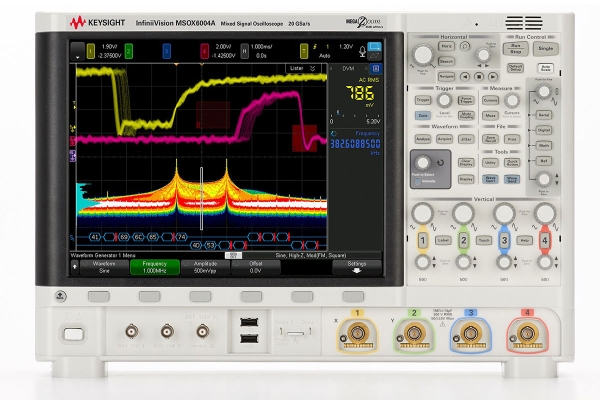Tap the T trigger badge on screen
600x400 pixels.
tap(304, 51)
